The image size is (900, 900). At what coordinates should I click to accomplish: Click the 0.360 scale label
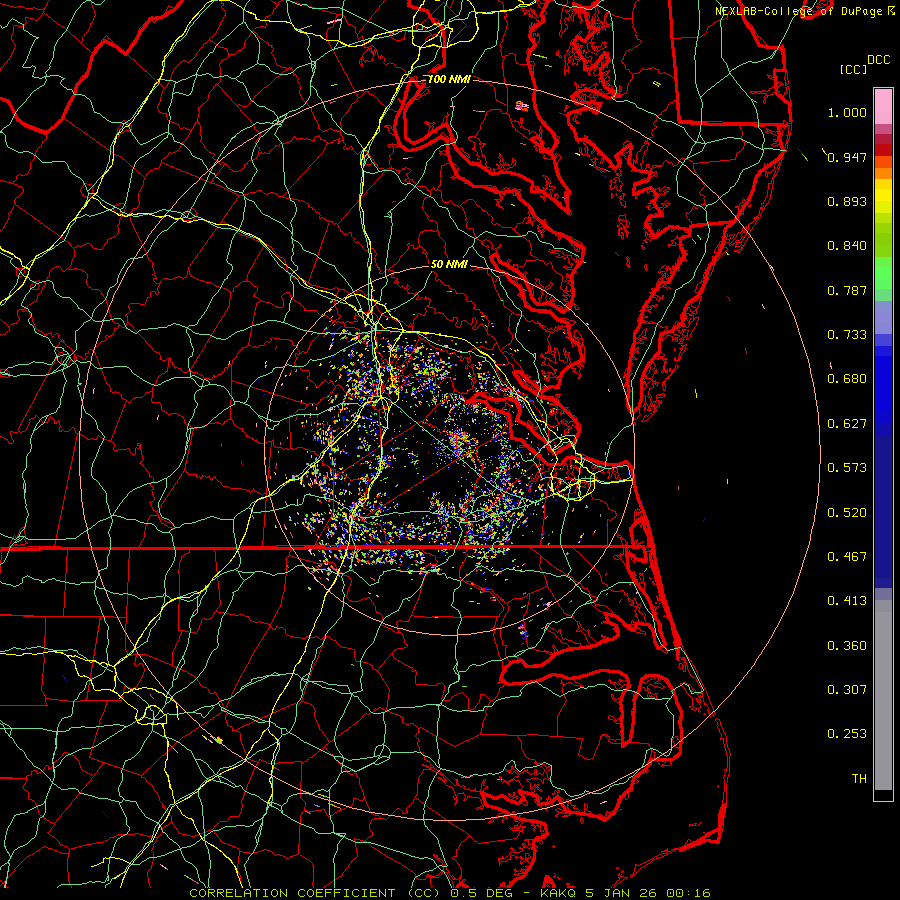tap(847, 646)
